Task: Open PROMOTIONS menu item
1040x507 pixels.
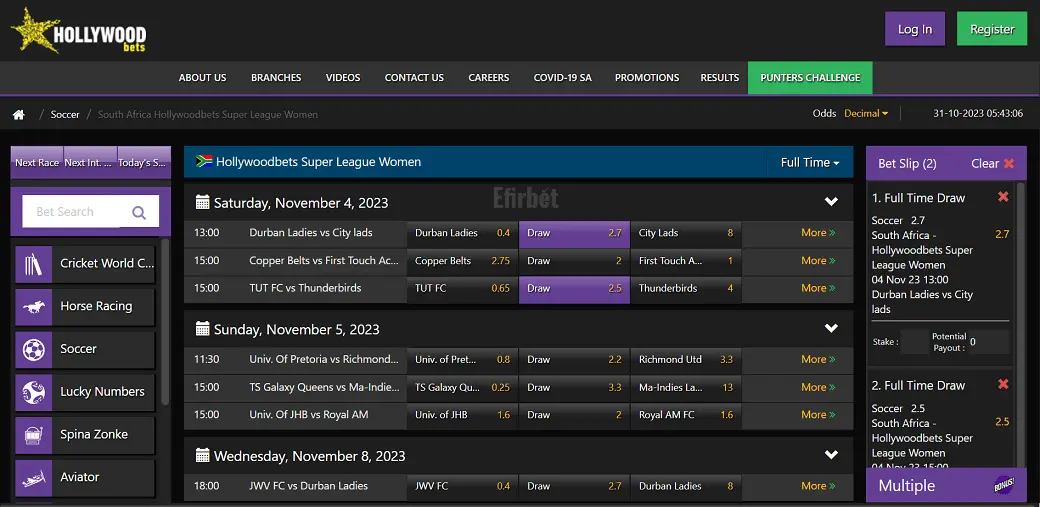Action: [647, 78]
